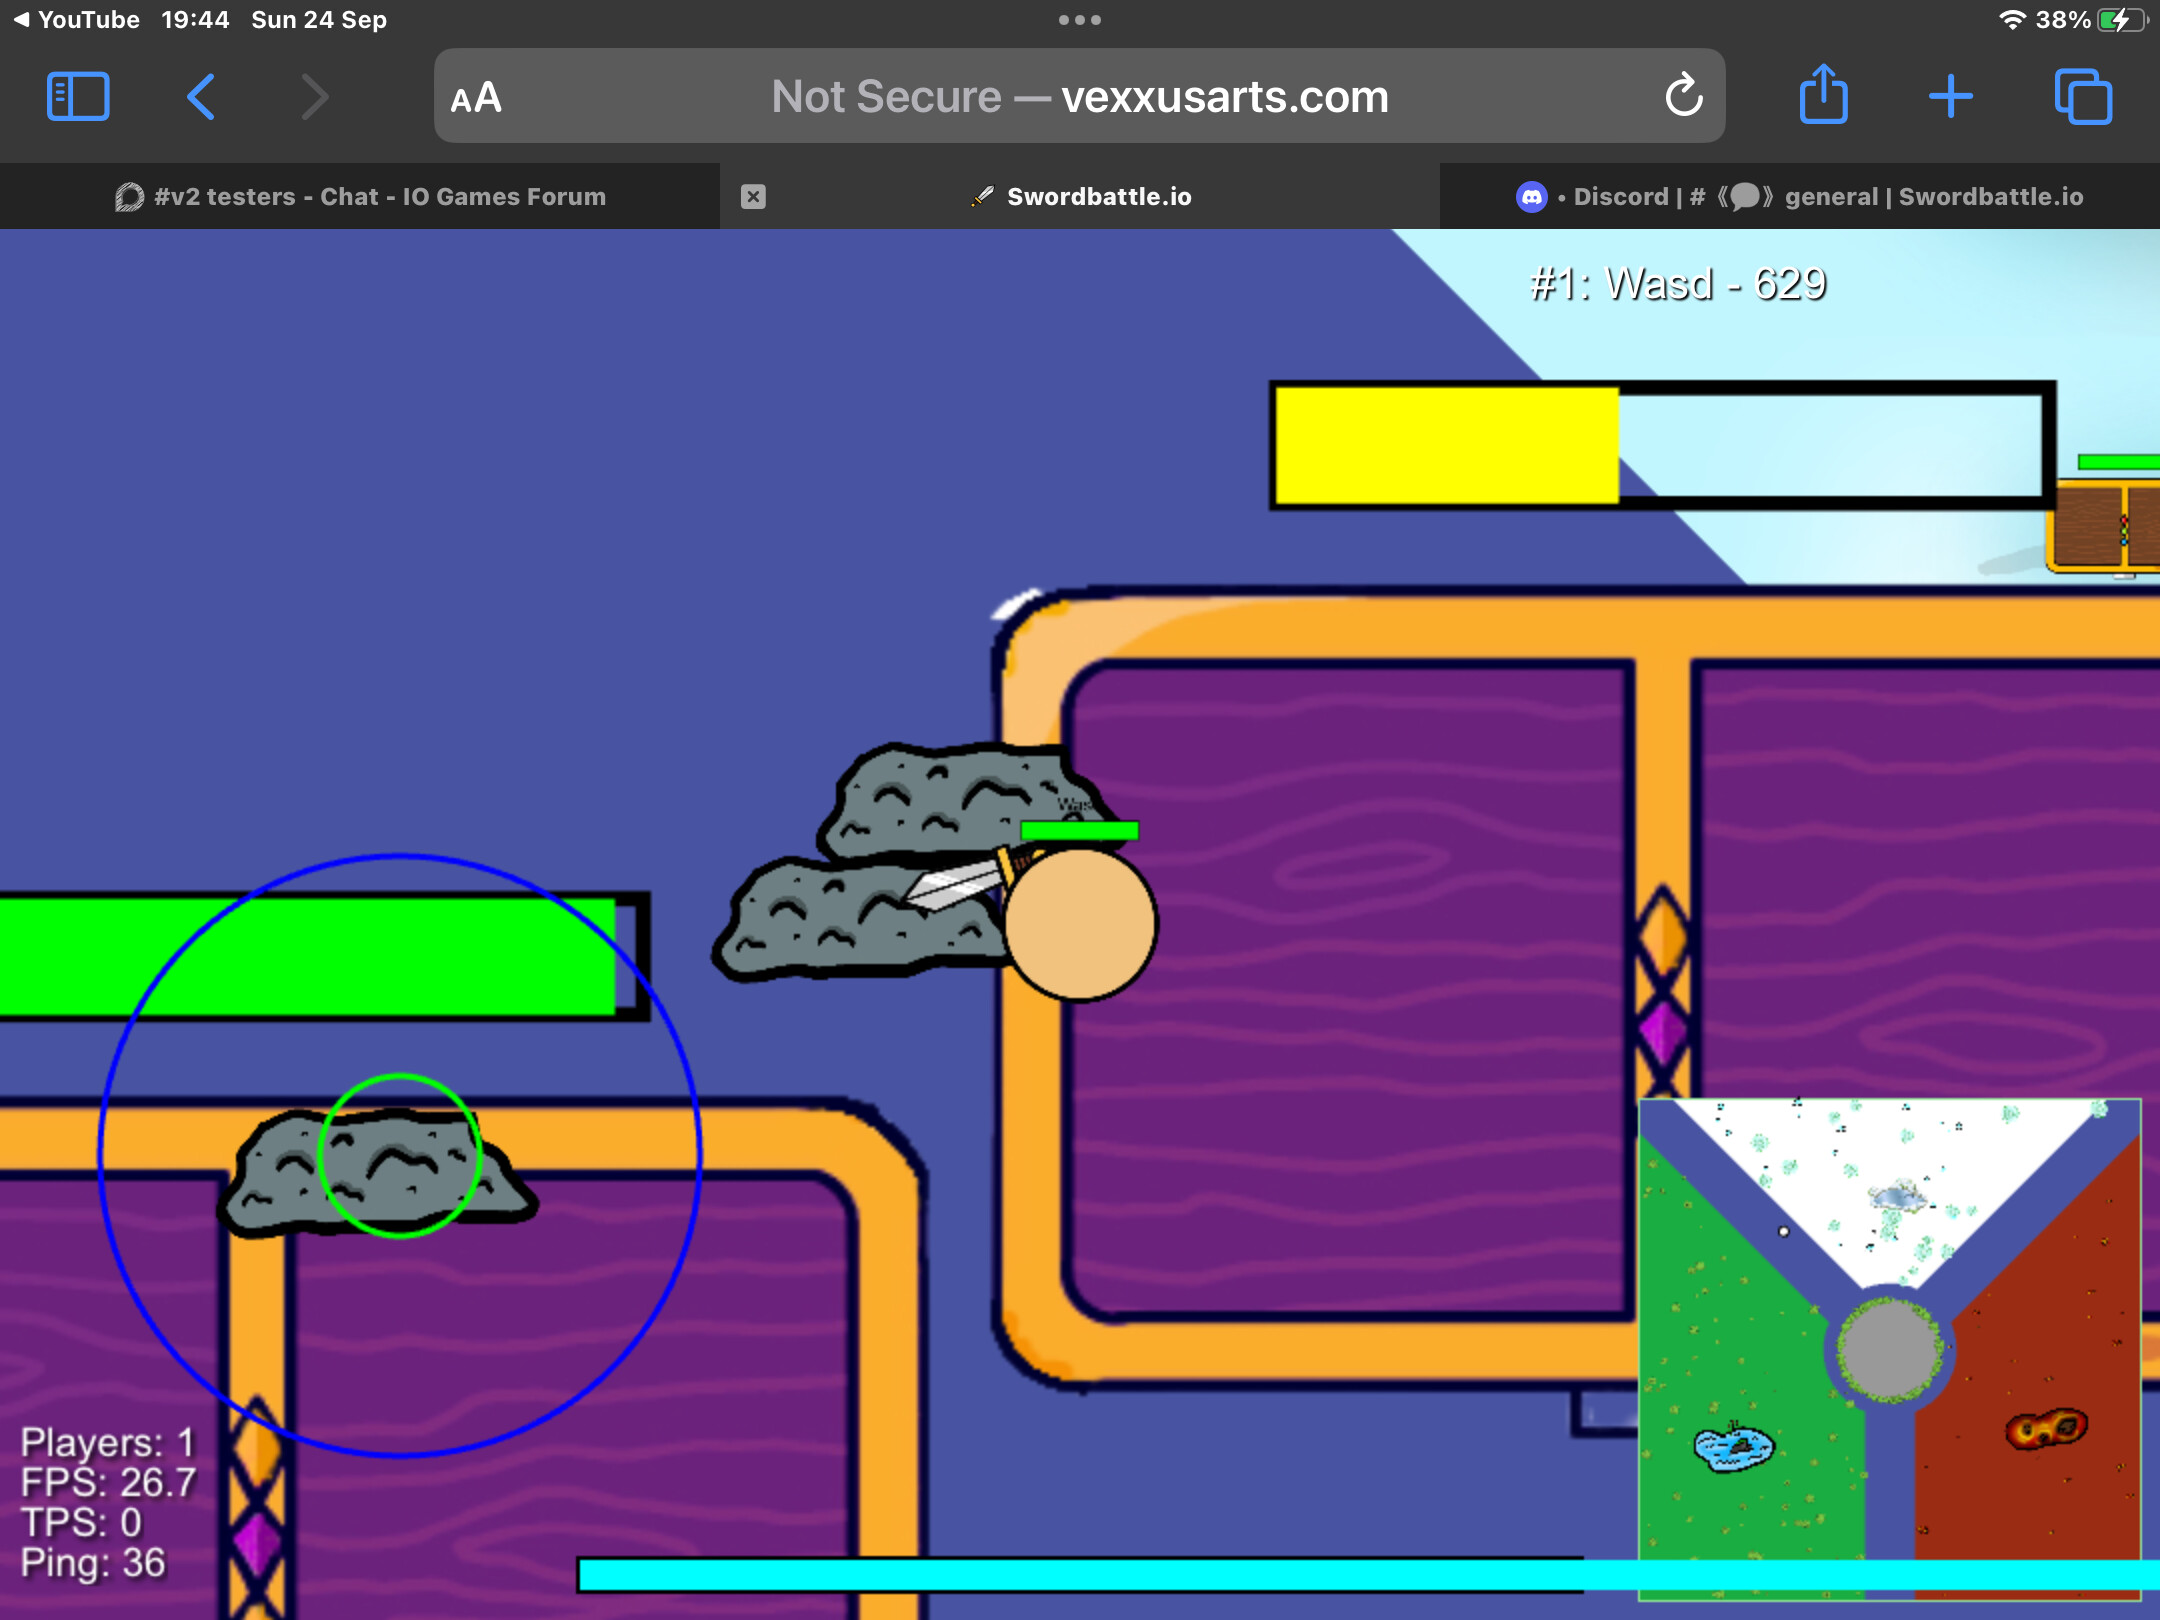Open the AA reader text options
This screenshot has height=1620, width=2160.
point(476,98)
